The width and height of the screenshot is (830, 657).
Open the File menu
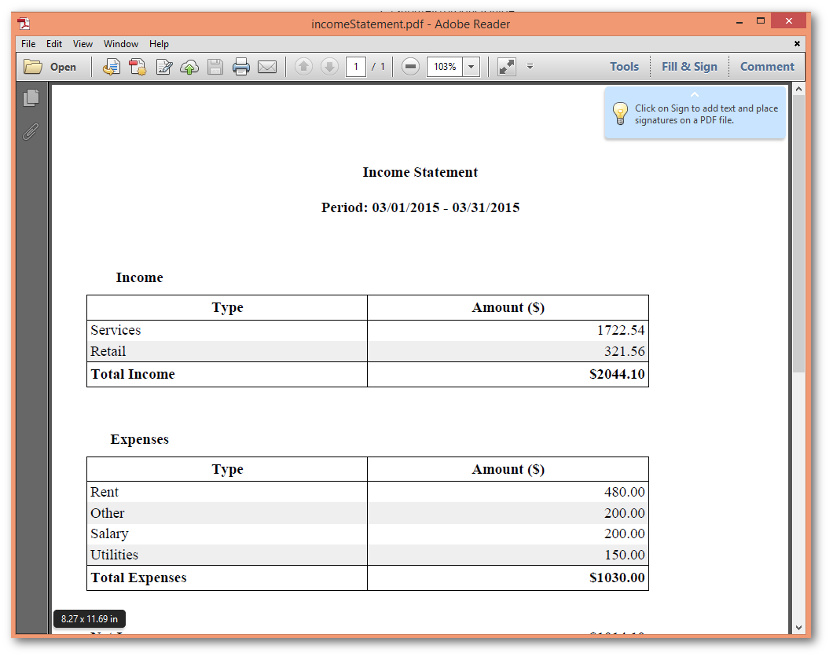click(28, 44)
